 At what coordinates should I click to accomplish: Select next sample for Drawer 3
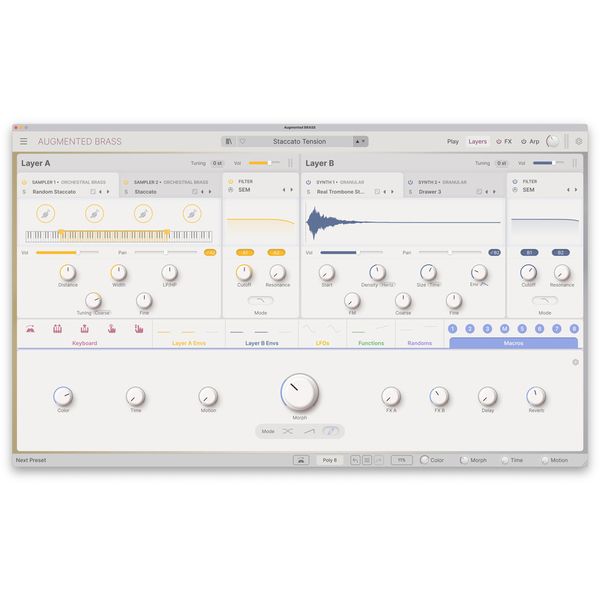point(494,192)
